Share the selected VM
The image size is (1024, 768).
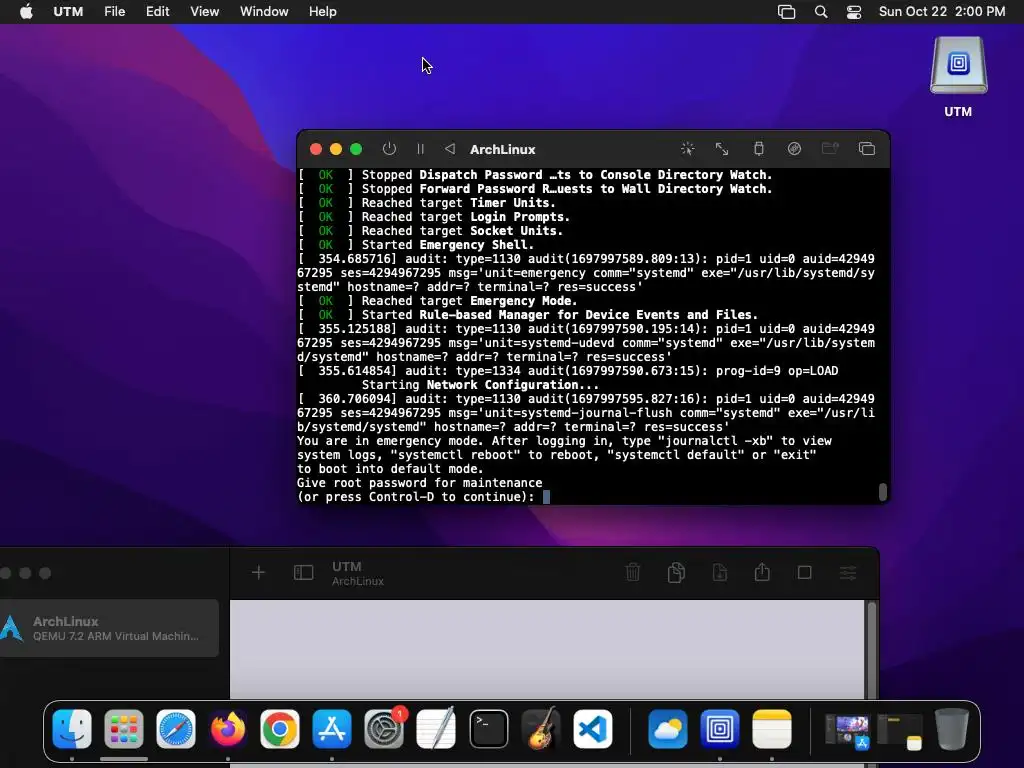762,573
